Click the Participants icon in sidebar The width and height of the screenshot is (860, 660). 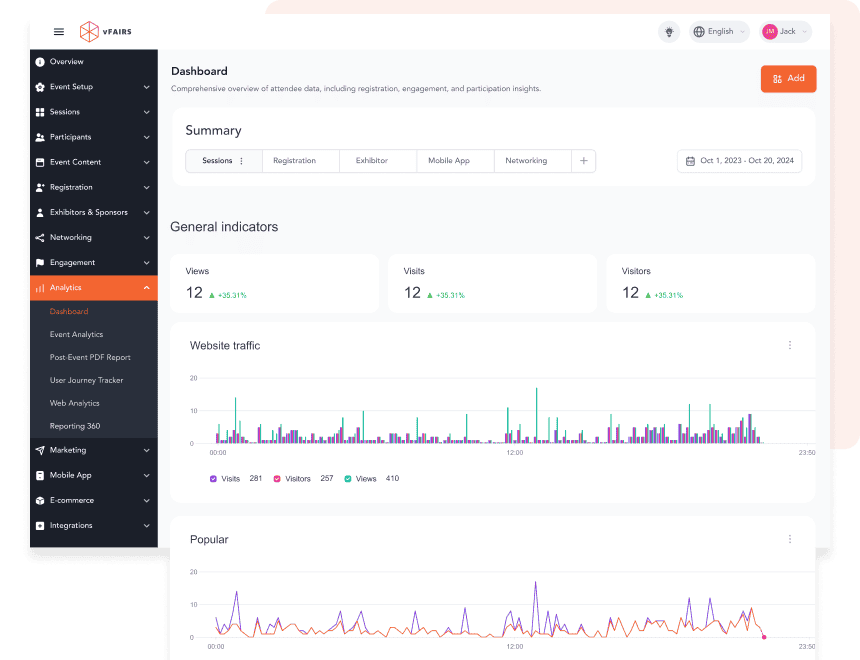[x=39, y=136]
